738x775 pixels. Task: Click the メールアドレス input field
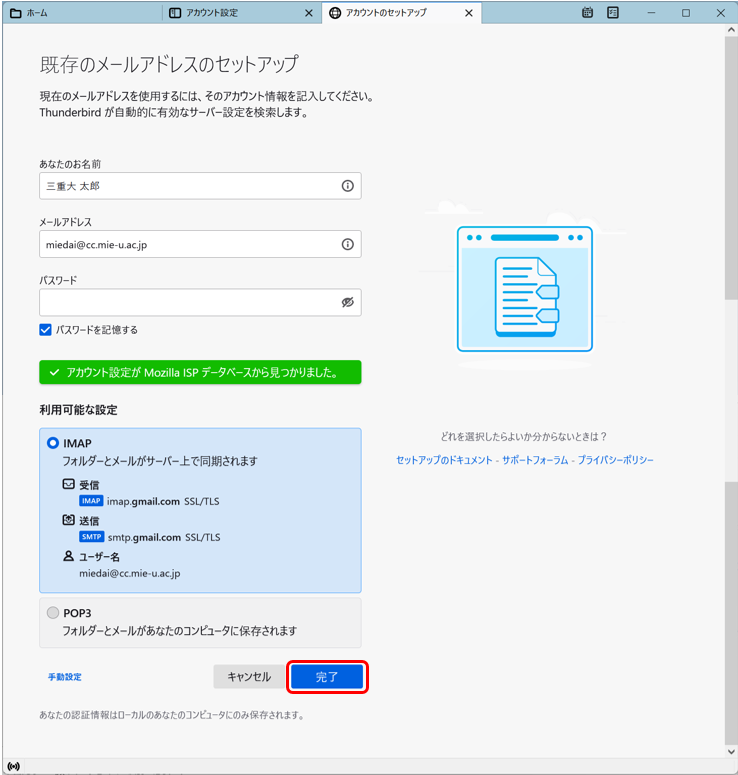coord(200,244)
